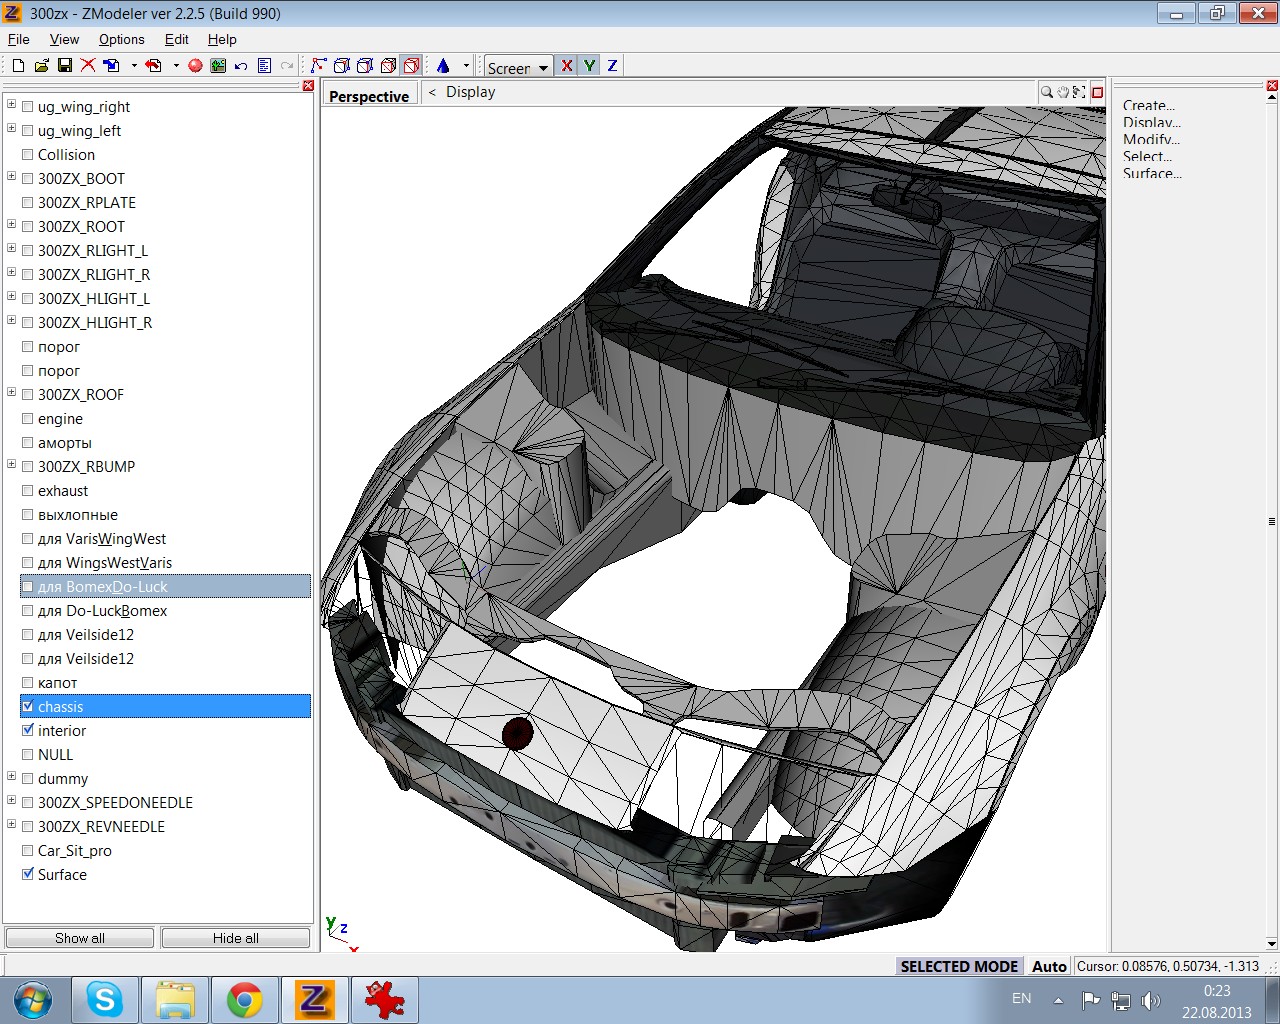Click the red X delete icon in toolbar

pos(88,66)
